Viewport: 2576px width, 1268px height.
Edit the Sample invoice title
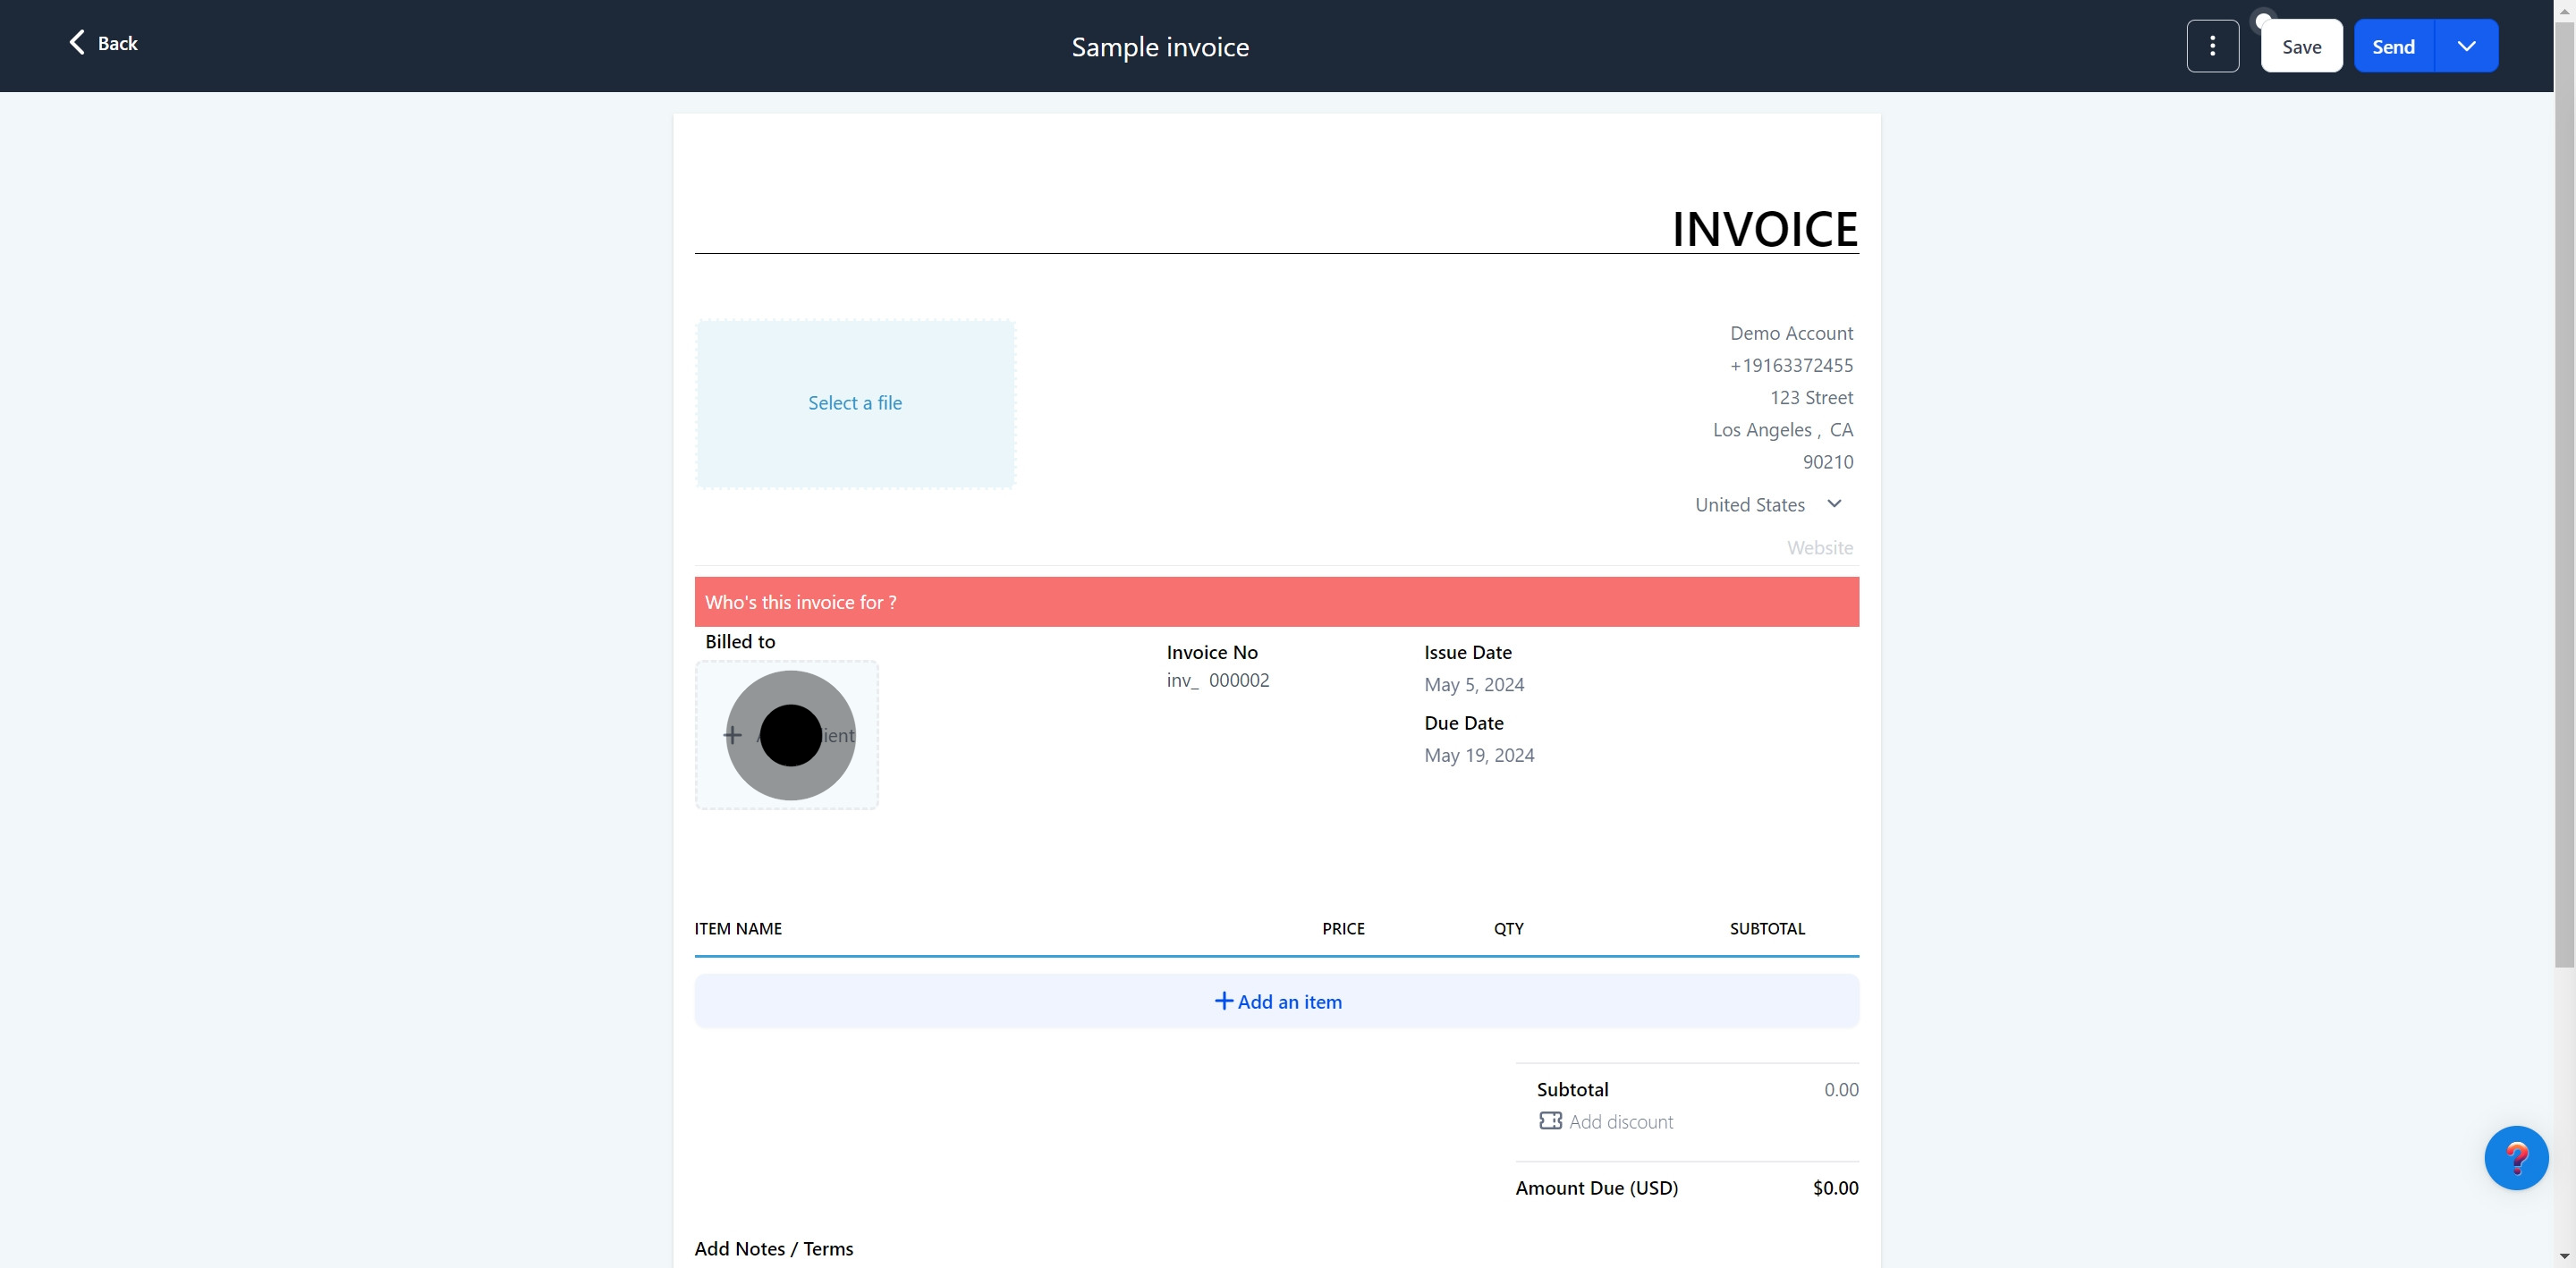pos(1160,47)
